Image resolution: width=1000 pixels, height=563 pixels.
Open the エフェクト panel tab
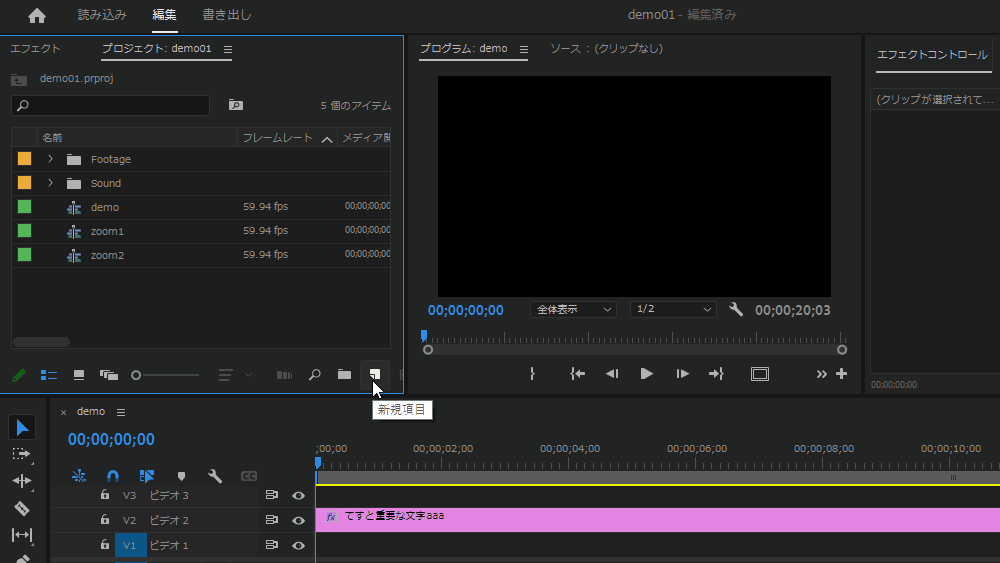click(35, 48)
